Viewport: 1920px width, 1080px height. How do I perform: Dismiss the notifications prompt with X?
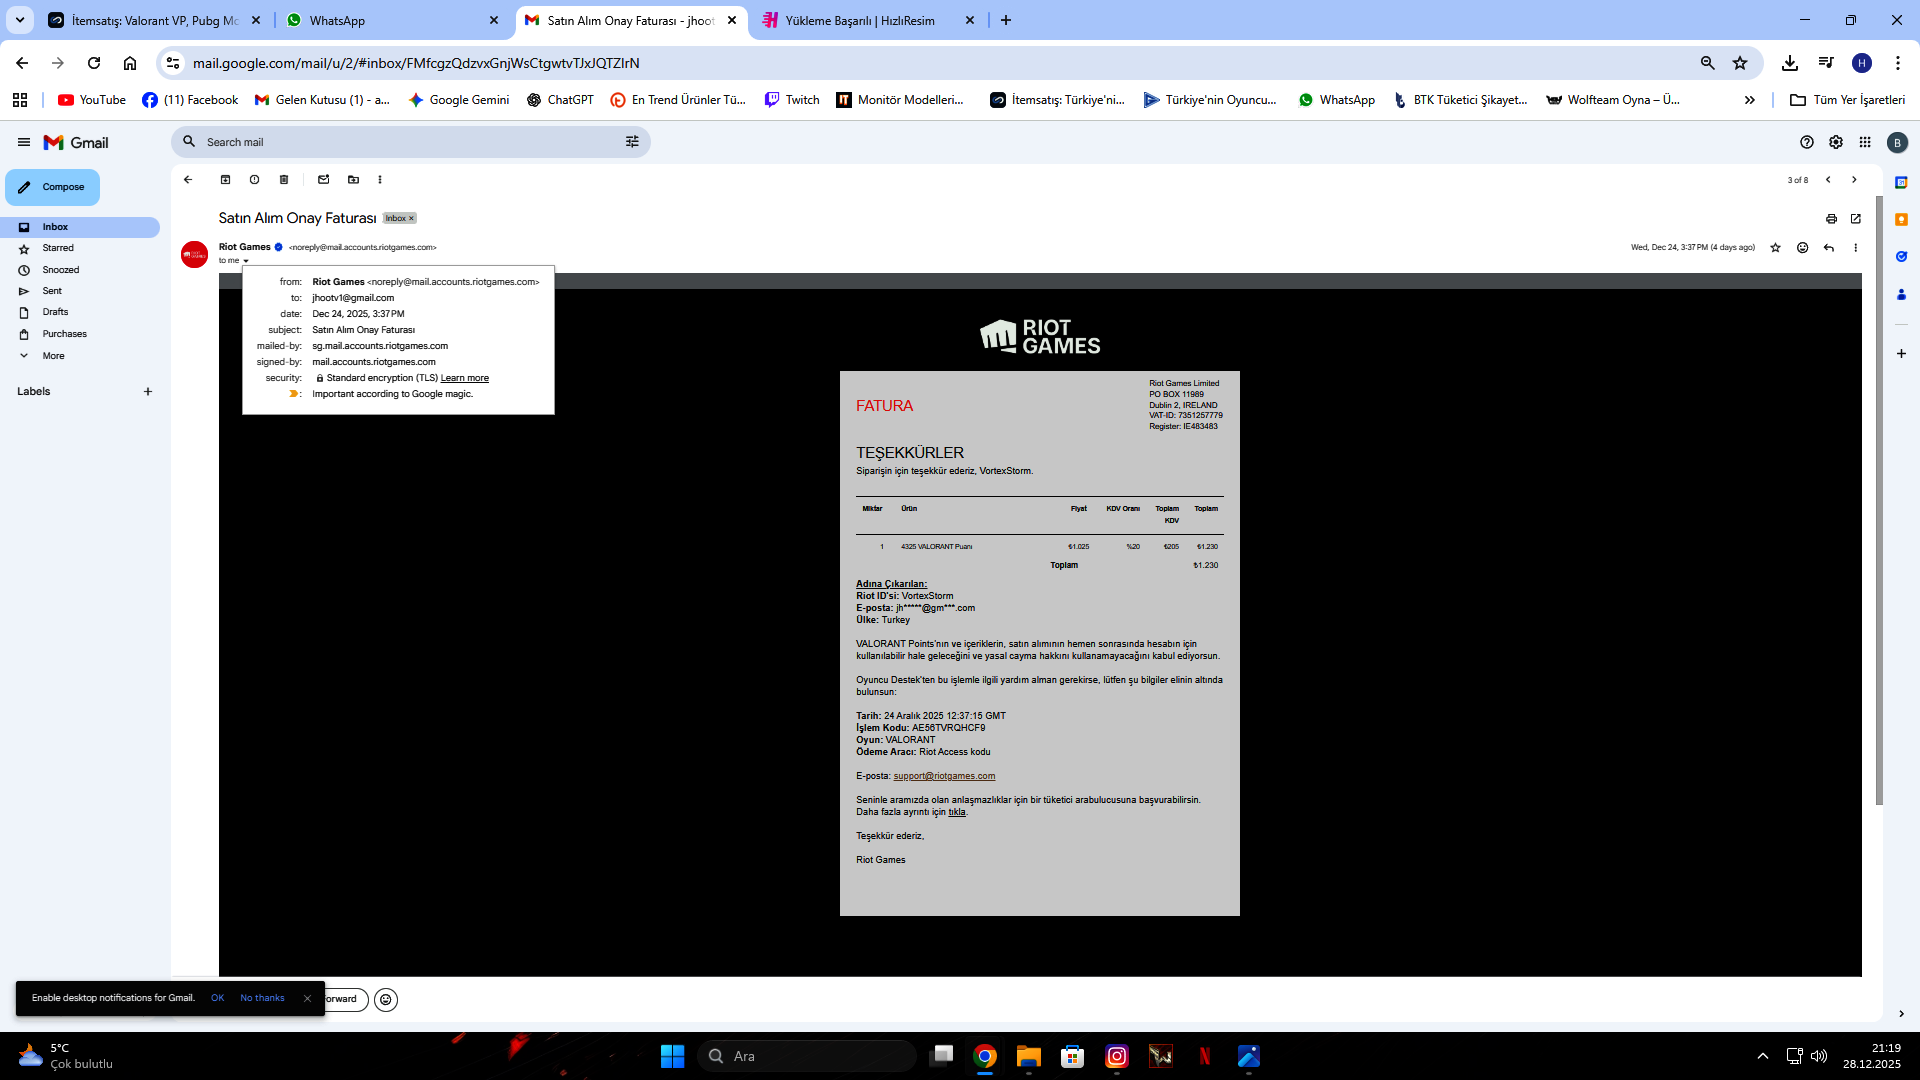pyautogui.click(x=307, y=998)
